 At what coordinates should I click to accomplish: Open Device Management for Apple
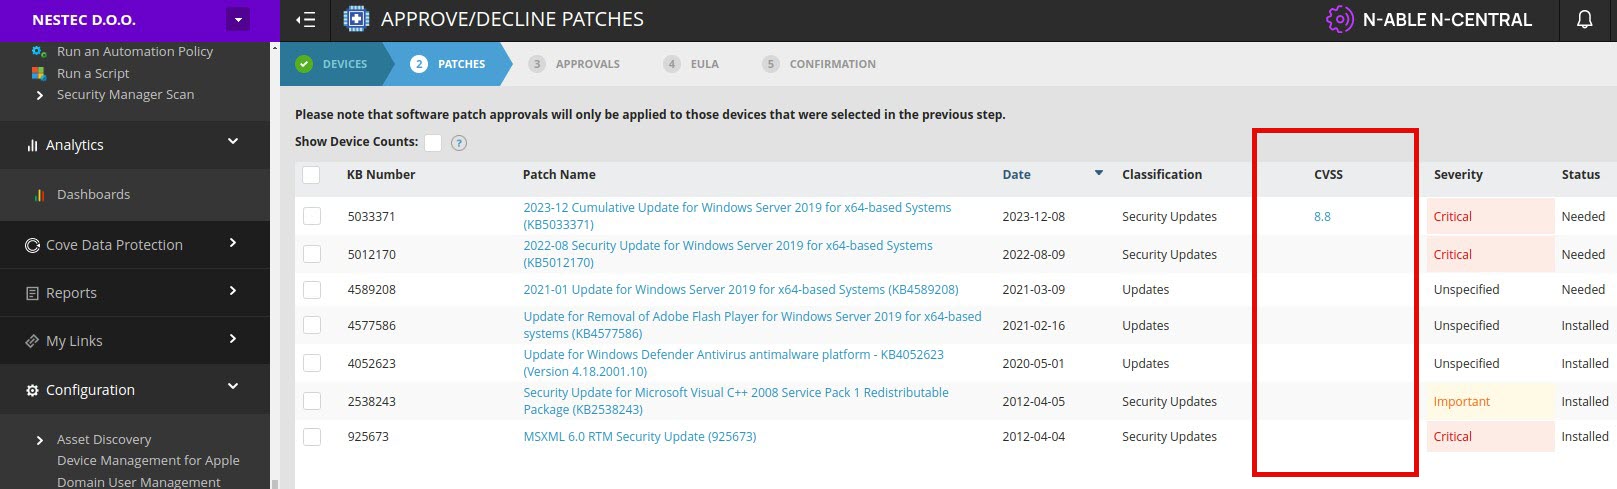(x=148, y=461)
